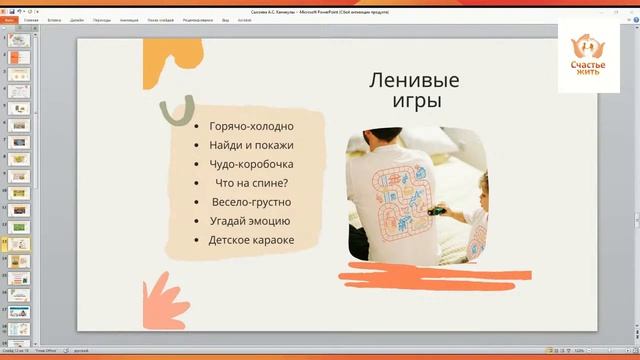640x360 pixels.
Task: Click bullet text 'Найди и покажи'
Action: (x=251, y=145)
